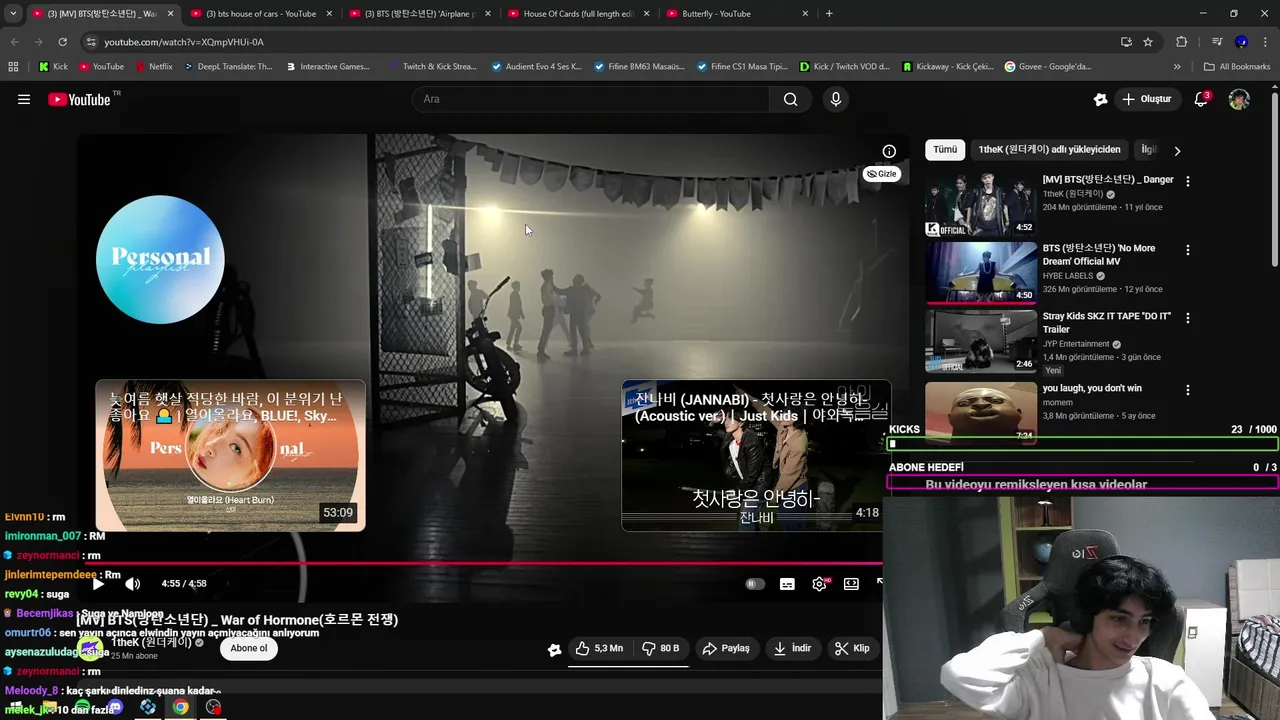
Task: Reload the page in Chrome
Action: point(62,42)
